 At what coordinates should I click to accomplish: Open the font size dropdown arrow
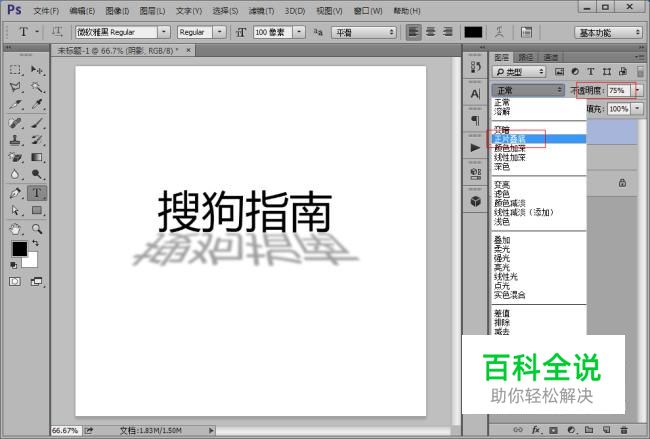pos(299,32)
